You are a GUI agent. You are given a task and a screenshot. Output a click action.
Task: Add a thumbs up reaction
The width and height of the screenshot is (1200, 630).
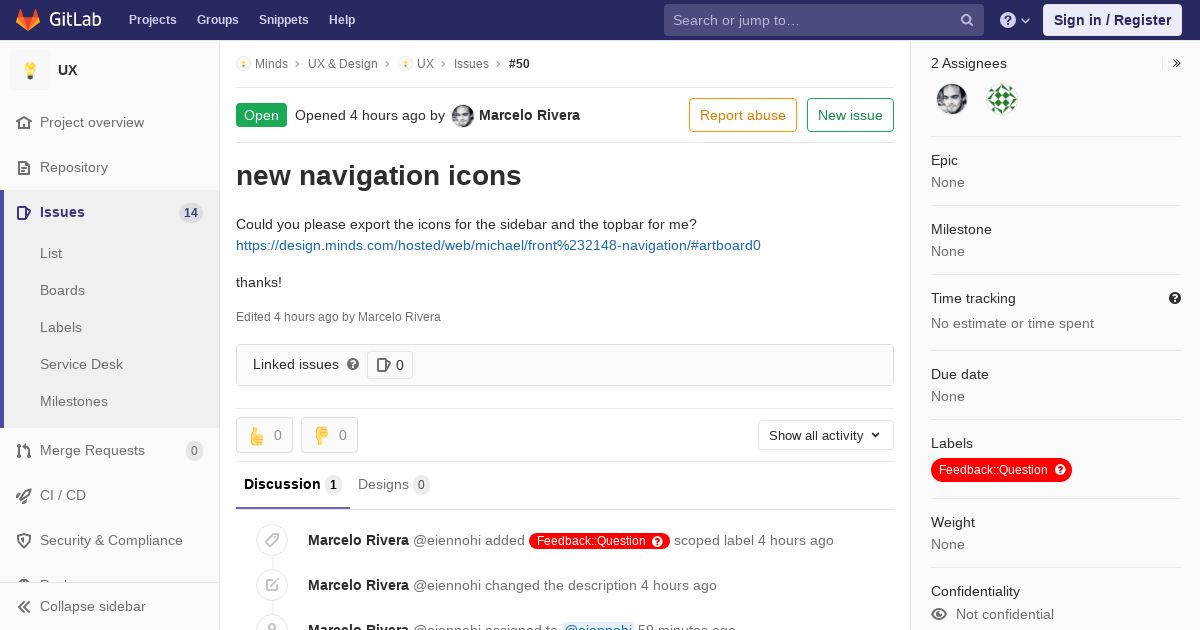[x=264, y=435]
